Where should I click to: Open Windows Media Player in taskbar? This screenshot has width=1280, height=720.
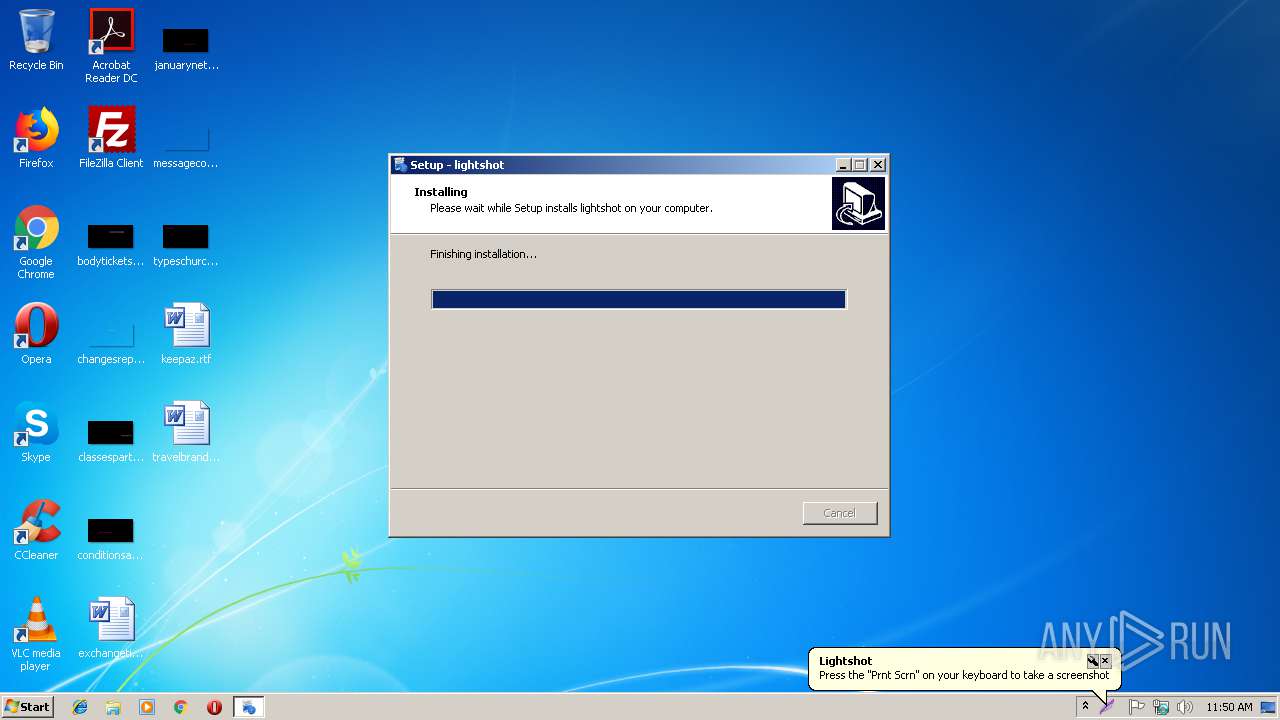click(147, 707)
